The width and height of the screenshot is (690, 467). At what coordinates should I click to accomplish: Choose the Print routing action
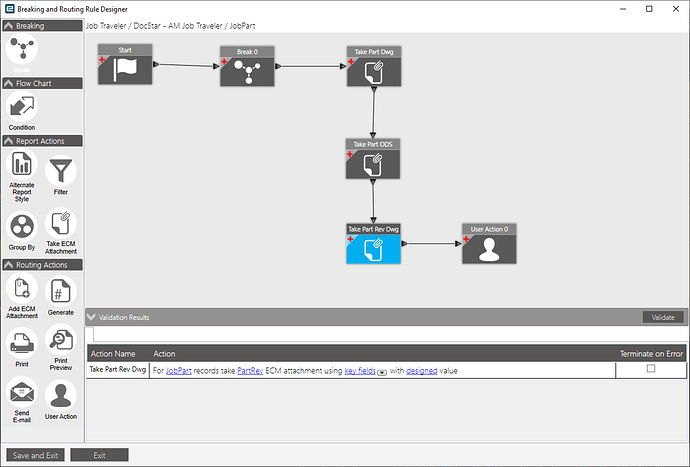22,343
